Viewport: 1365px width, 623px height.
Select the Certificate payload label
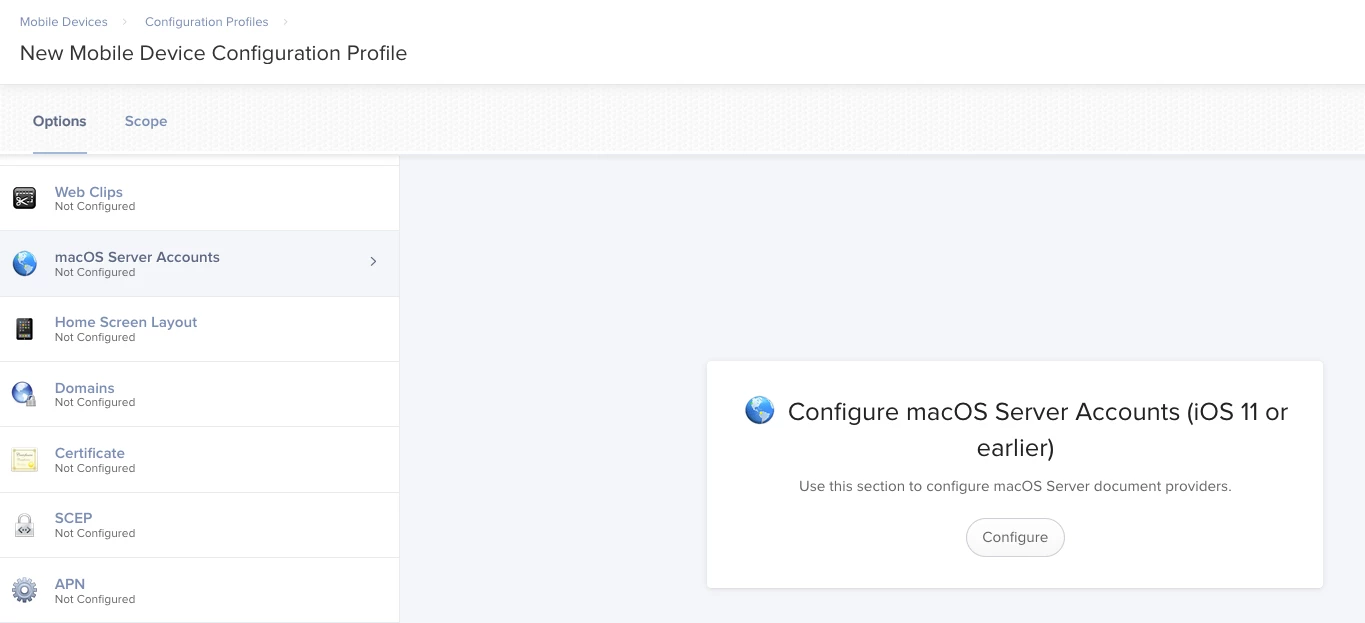click(90, 453)
